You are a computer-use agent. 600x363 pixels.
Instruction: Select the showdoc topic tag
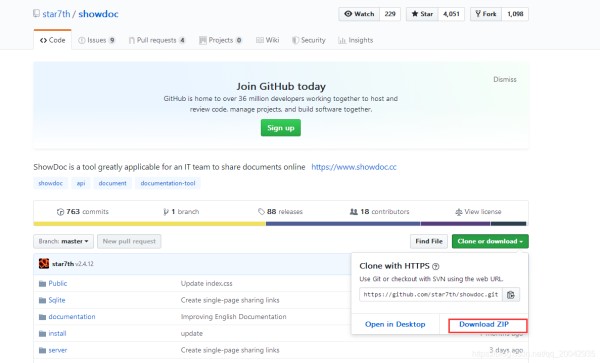(x=51, y=183)
